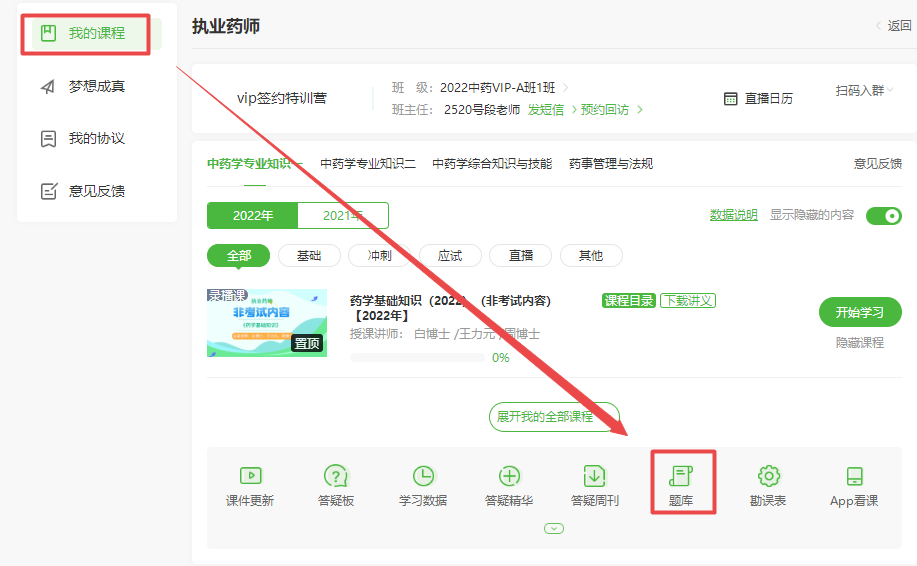Switch to the 药事管理与法规 tab
This screenshot has height=566, width=917.
tap(610, 164)
